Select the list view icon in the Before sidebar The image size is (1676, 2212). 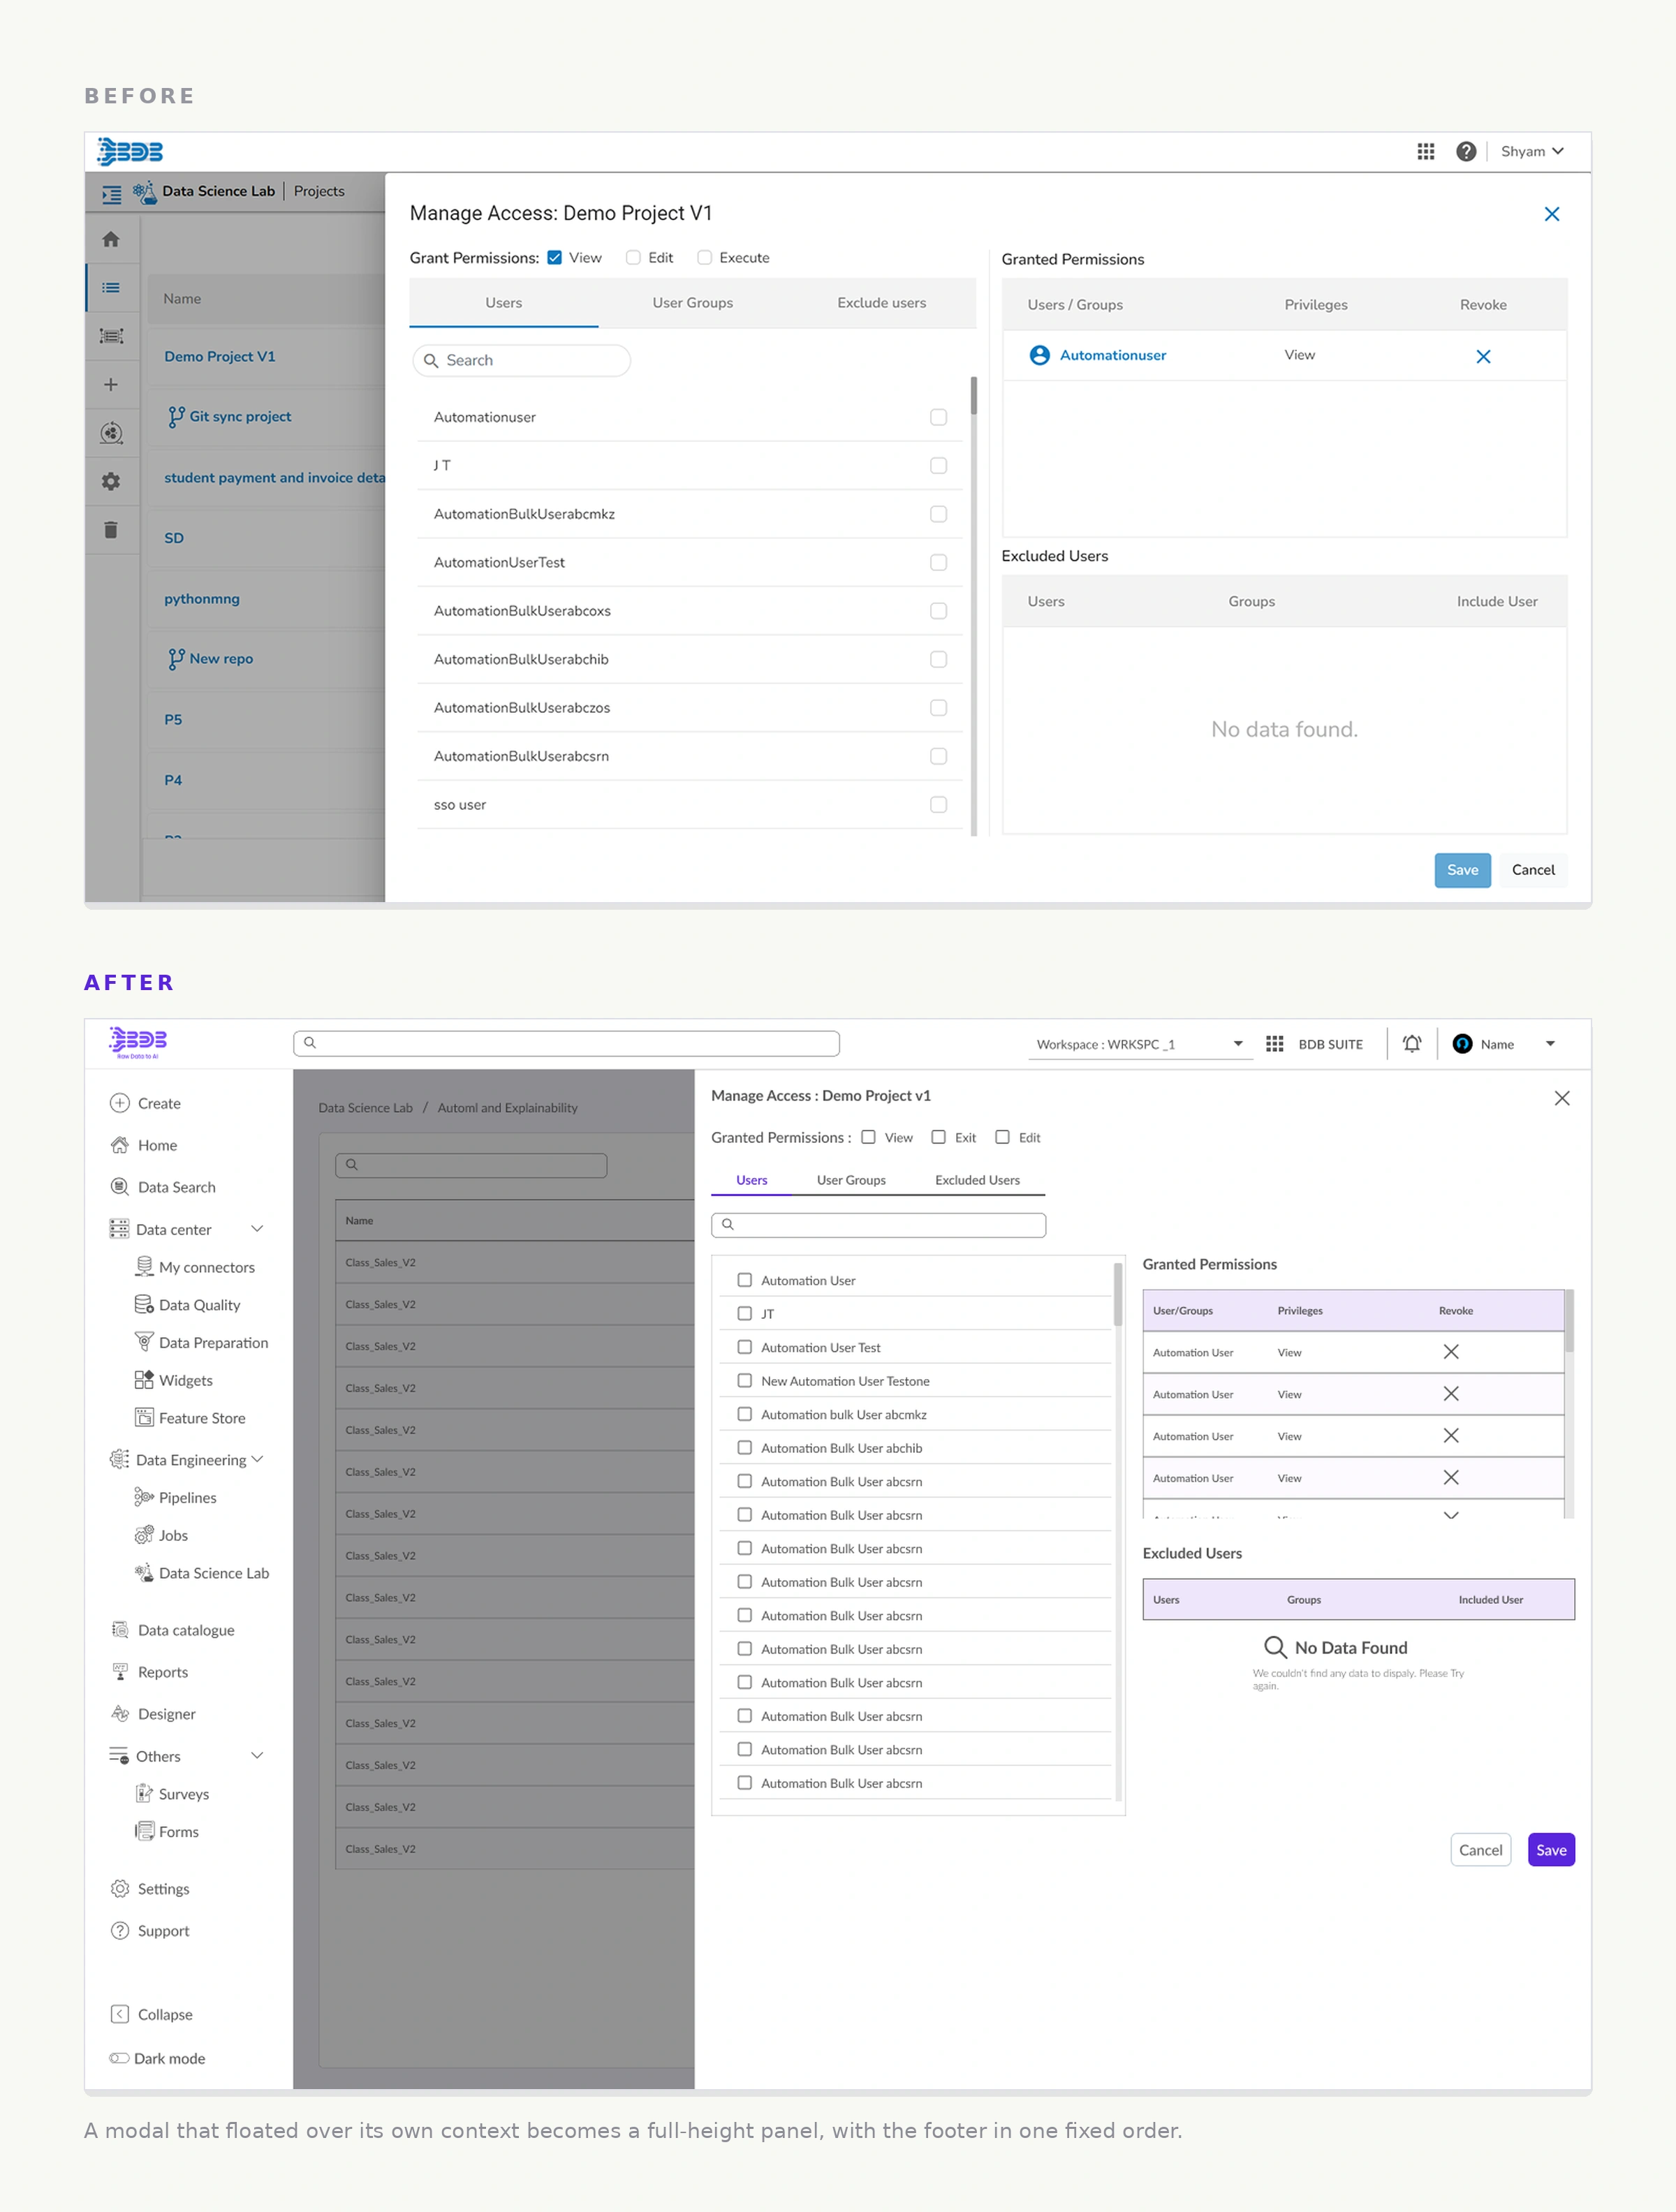pos(111,288)
